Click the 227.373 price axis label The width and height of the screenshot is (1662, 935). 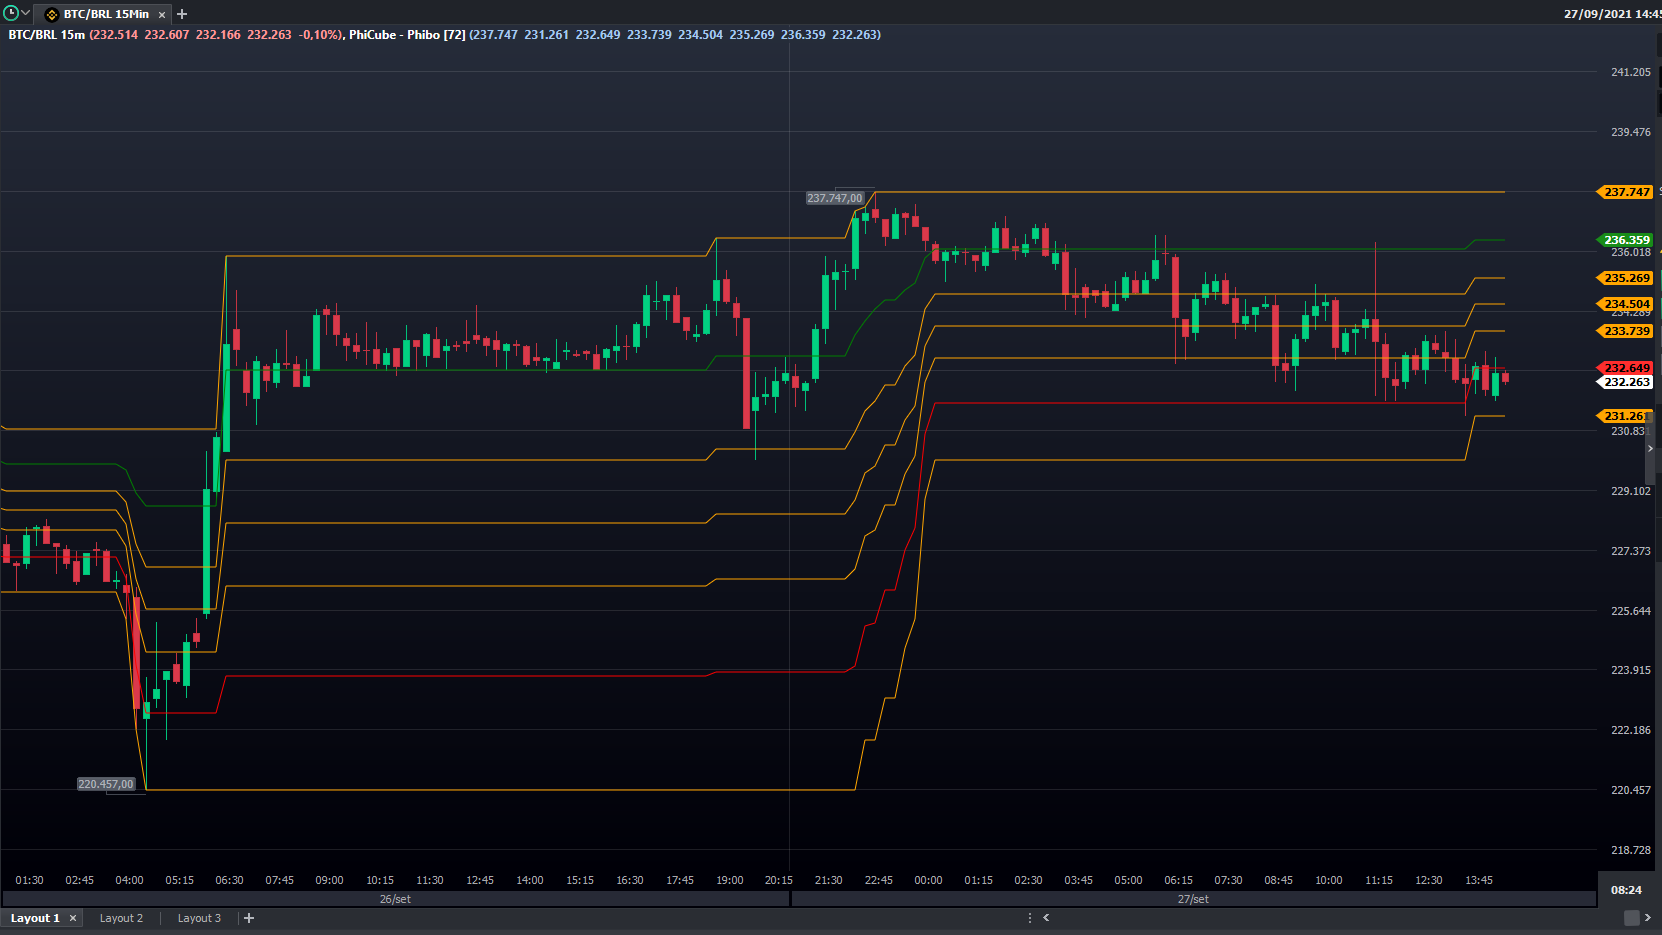coord(1631,551)
